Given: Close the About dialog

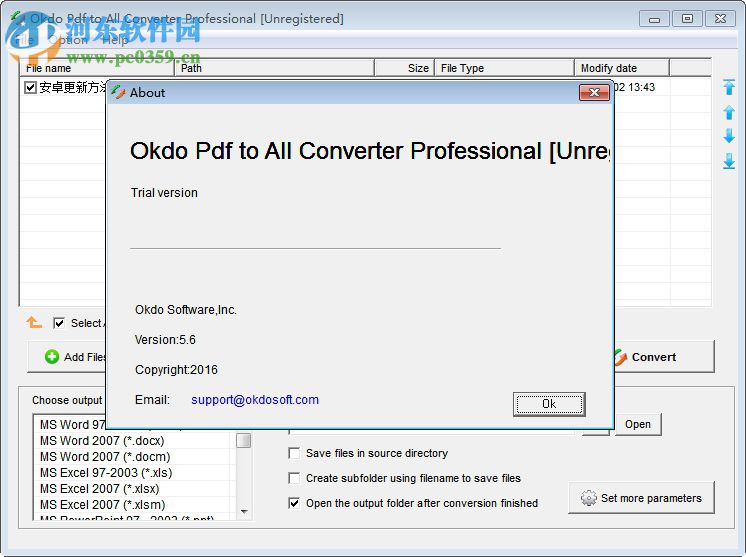Looking at the screenshot, I should (594, 92).
